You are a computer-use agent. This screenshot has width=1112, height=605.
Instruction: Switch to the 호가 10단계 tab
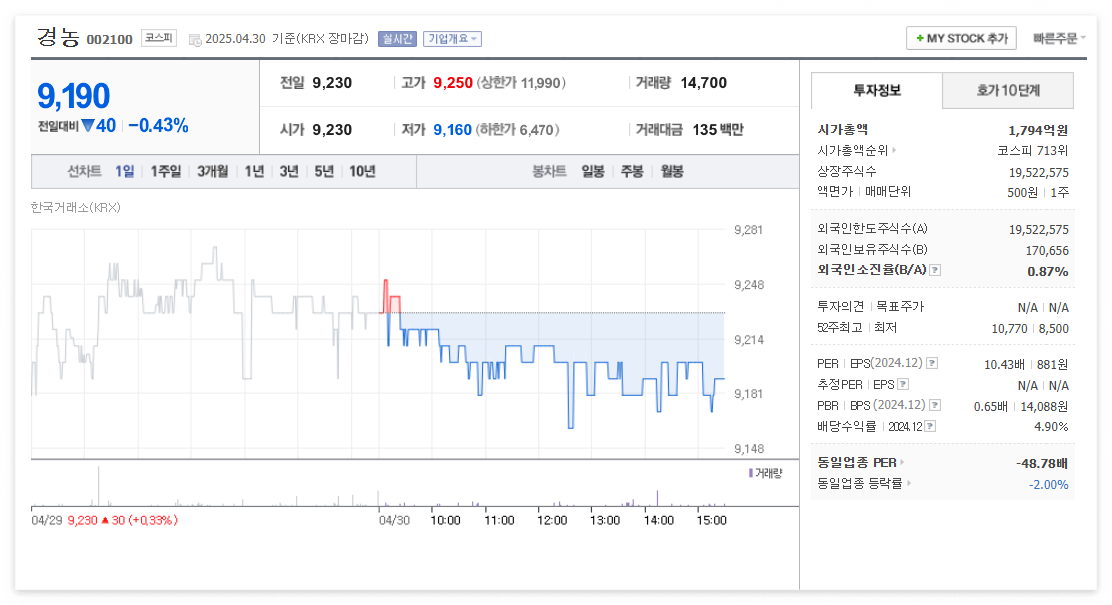(1007, 90)
